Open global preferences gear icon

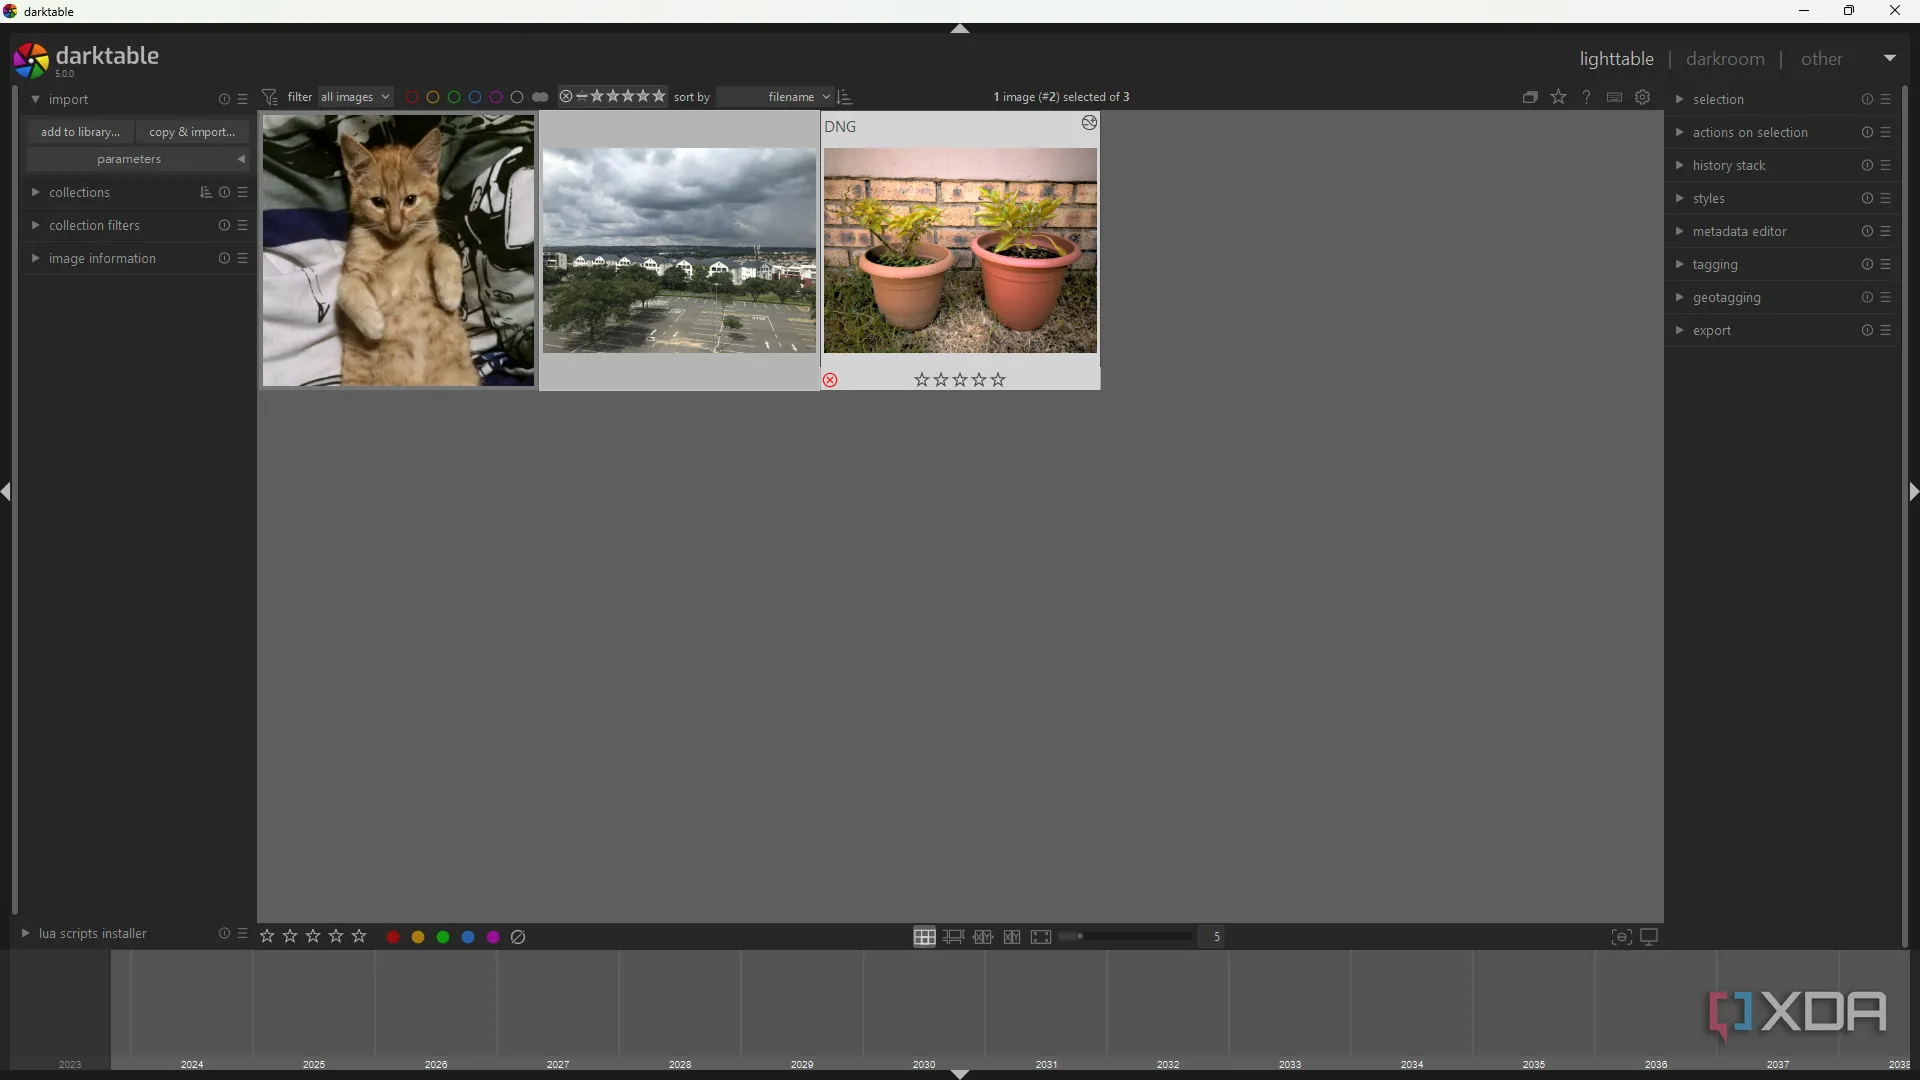[1642, 97]
